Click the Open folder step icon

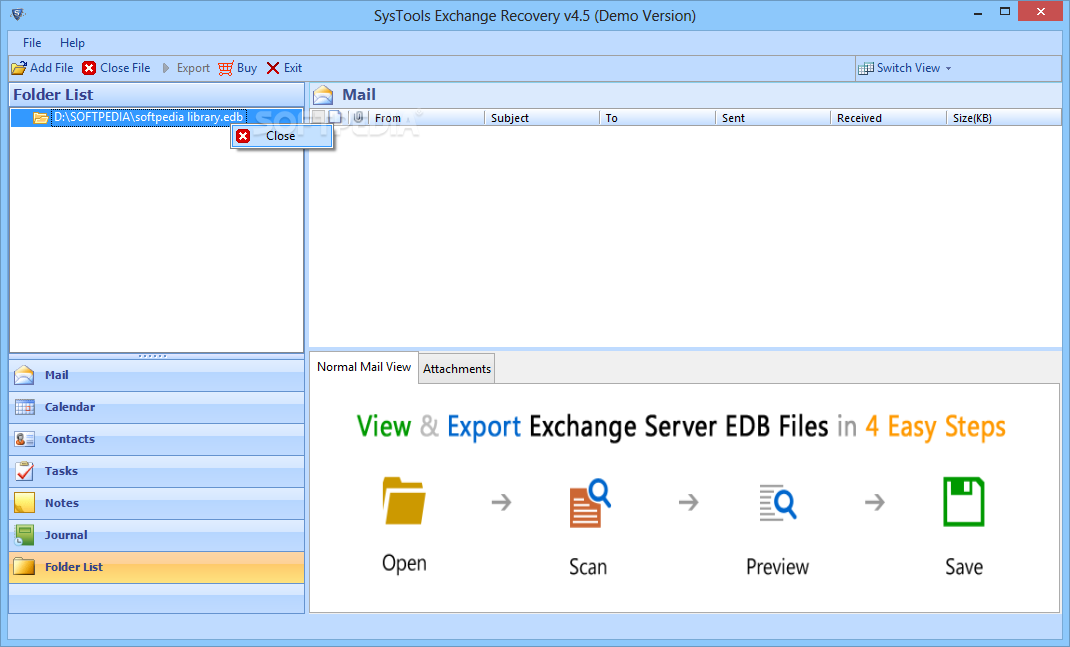pos(404,501)
